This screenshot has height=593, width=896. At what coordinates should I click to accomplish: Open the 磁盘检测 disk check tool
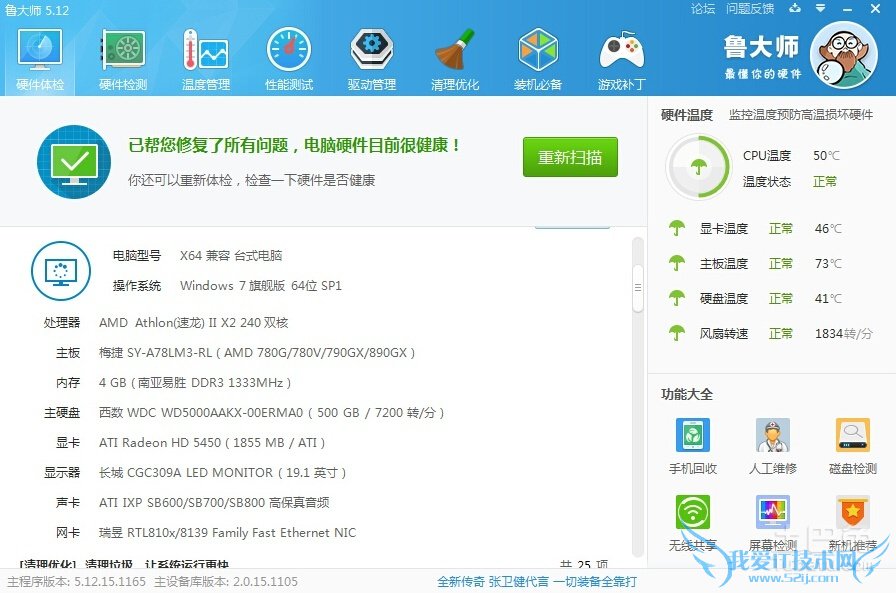[853, 446]
